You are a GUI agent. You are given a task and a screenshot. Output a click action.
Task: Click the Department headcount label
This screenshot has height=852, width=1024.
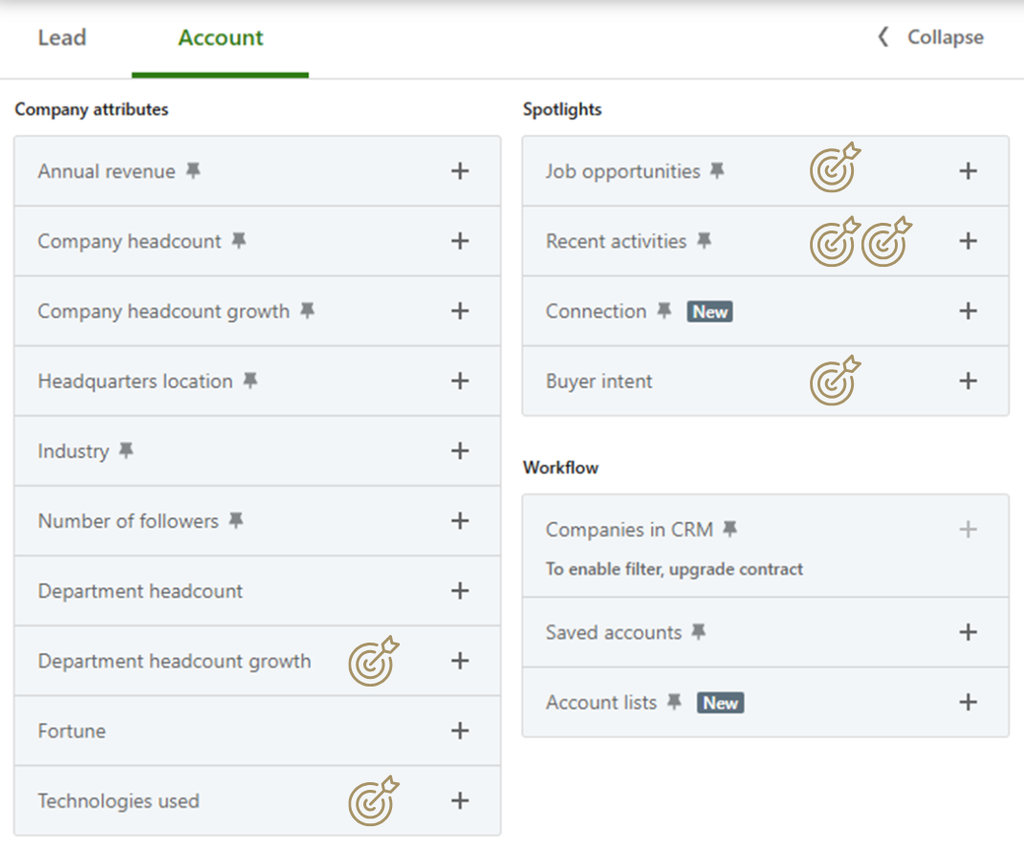[x=140, y=592]
